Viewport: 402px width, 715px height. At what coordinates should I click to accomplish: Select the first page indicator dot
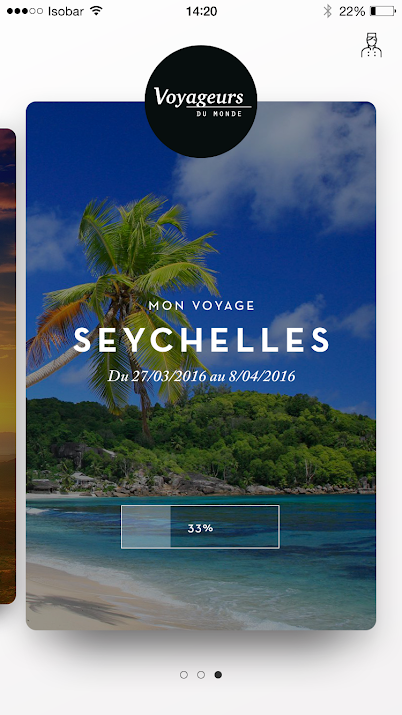point(184,674)
